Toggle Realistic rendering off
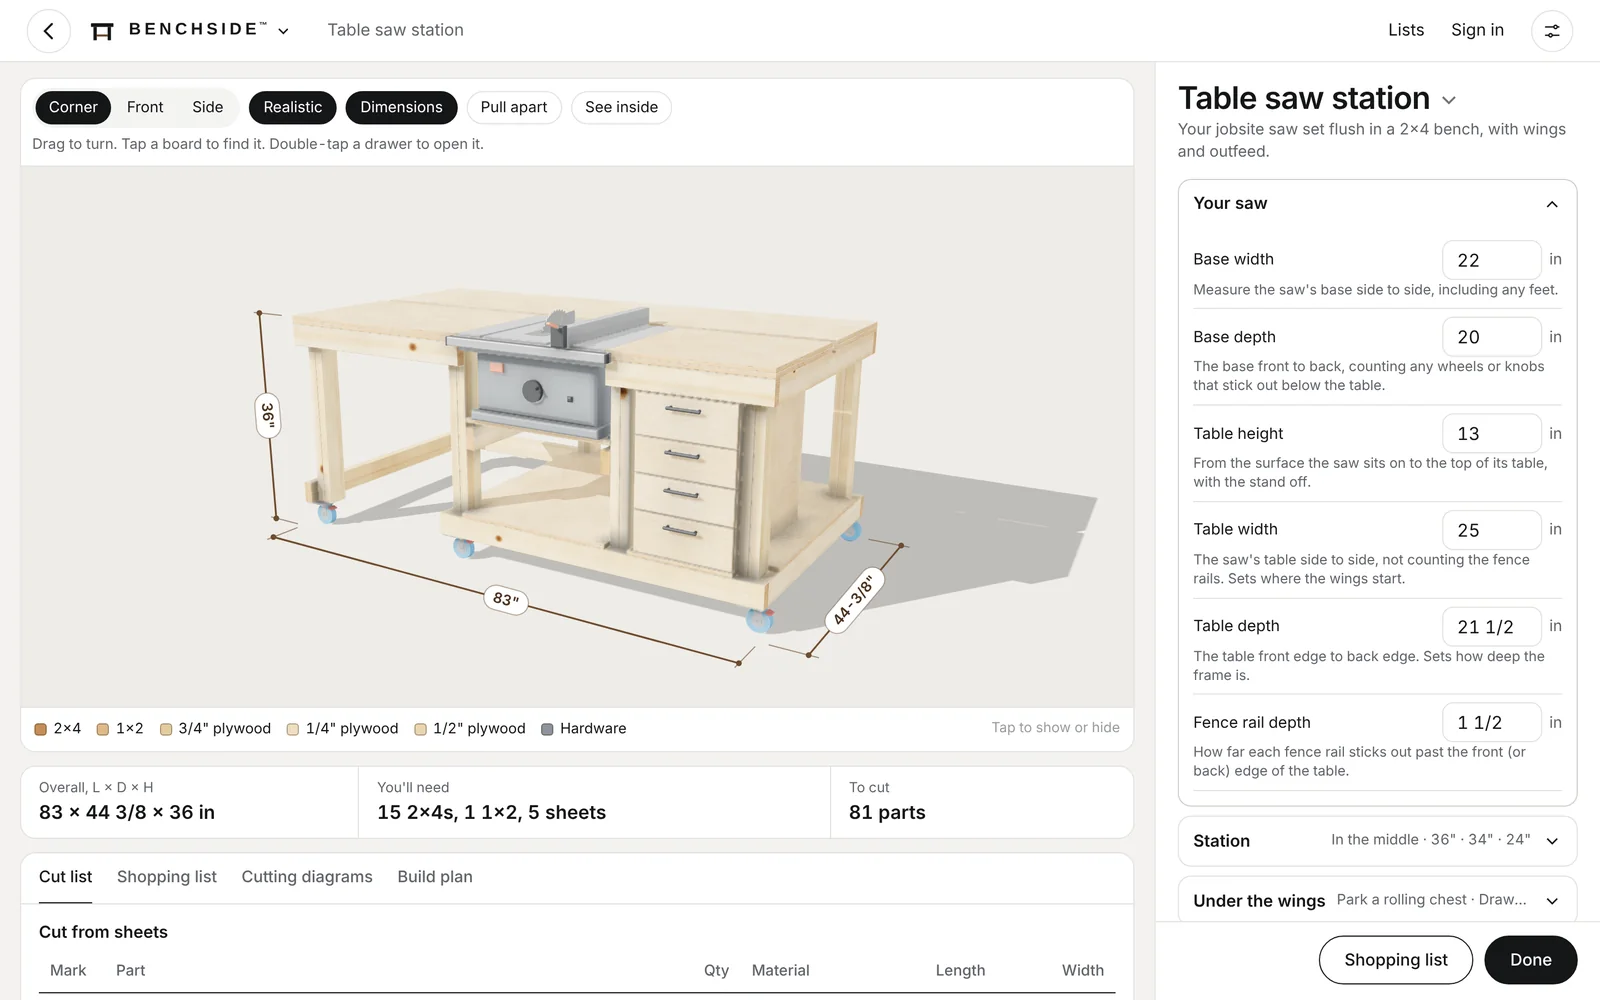The height and width of the screenshot is (1000, 1600). 293,107
